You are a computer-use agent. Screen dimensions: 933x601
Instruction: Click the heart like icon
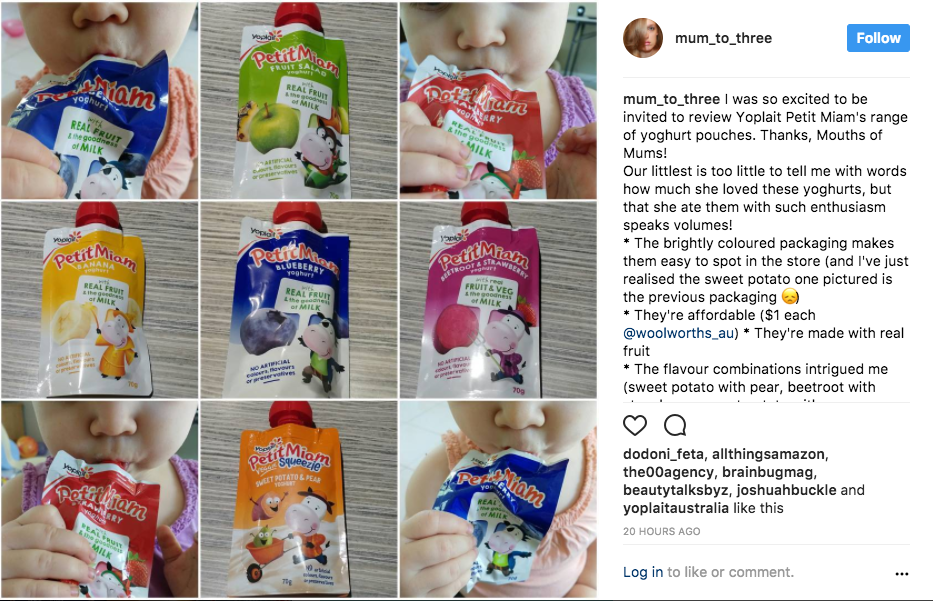point(635,425)
